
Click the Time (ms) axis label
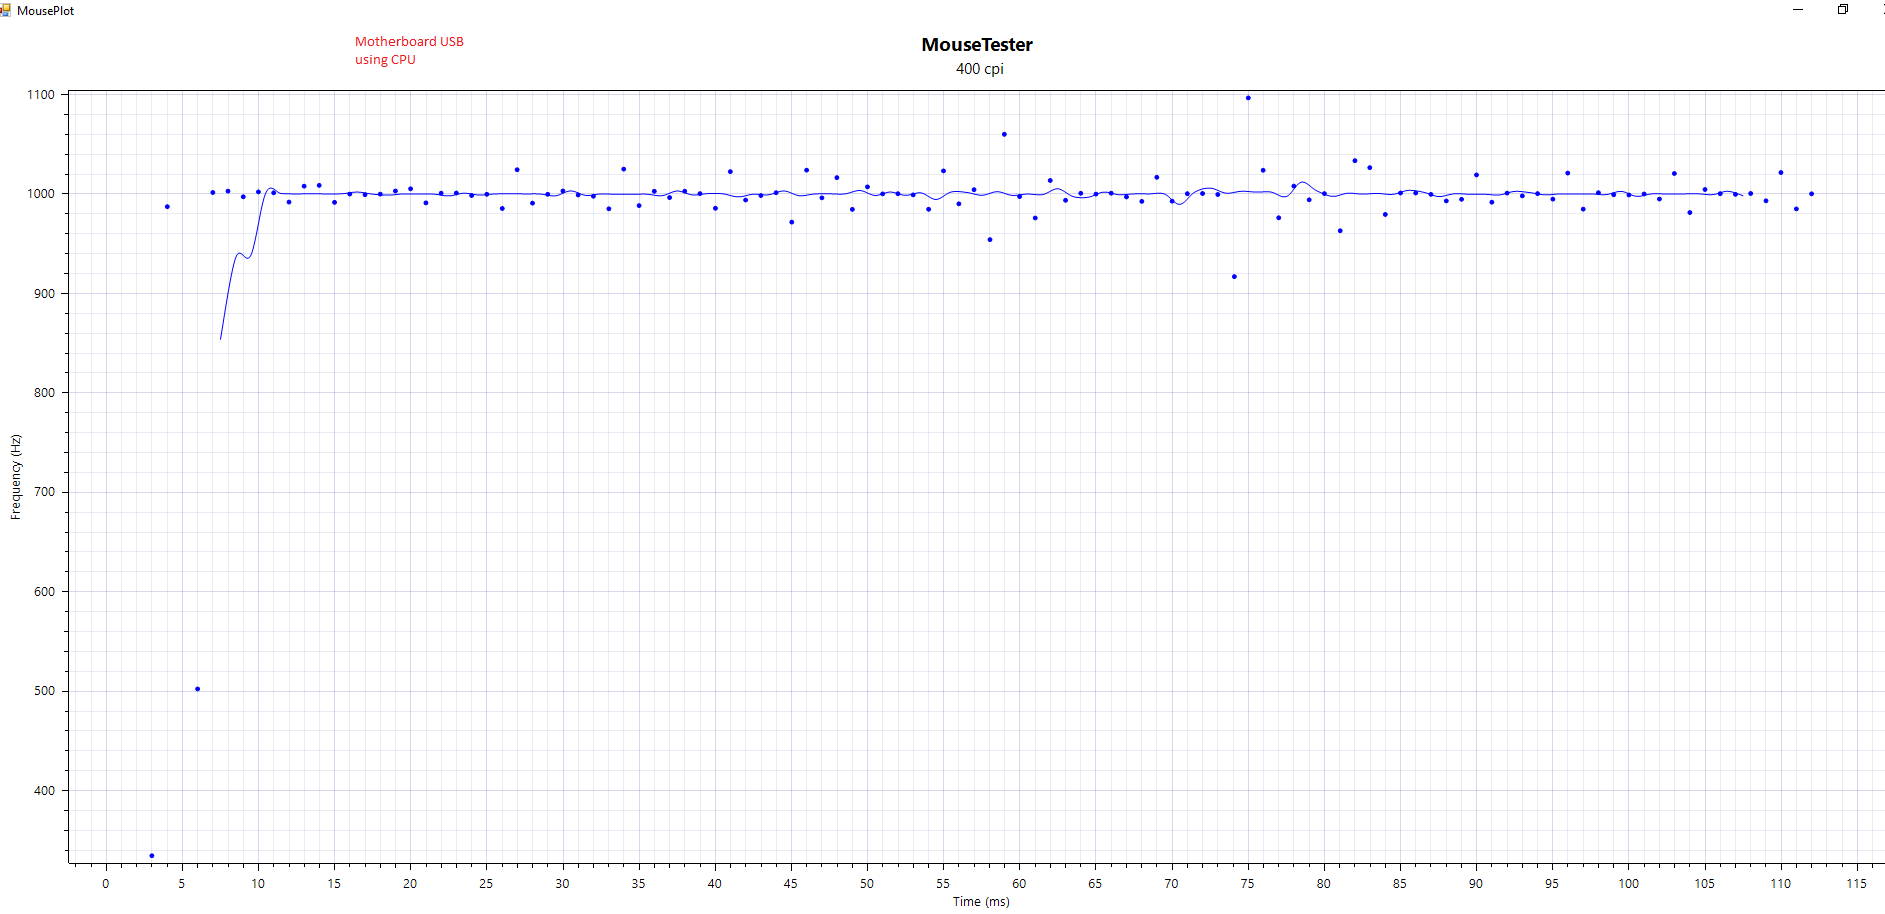point(980,901)
